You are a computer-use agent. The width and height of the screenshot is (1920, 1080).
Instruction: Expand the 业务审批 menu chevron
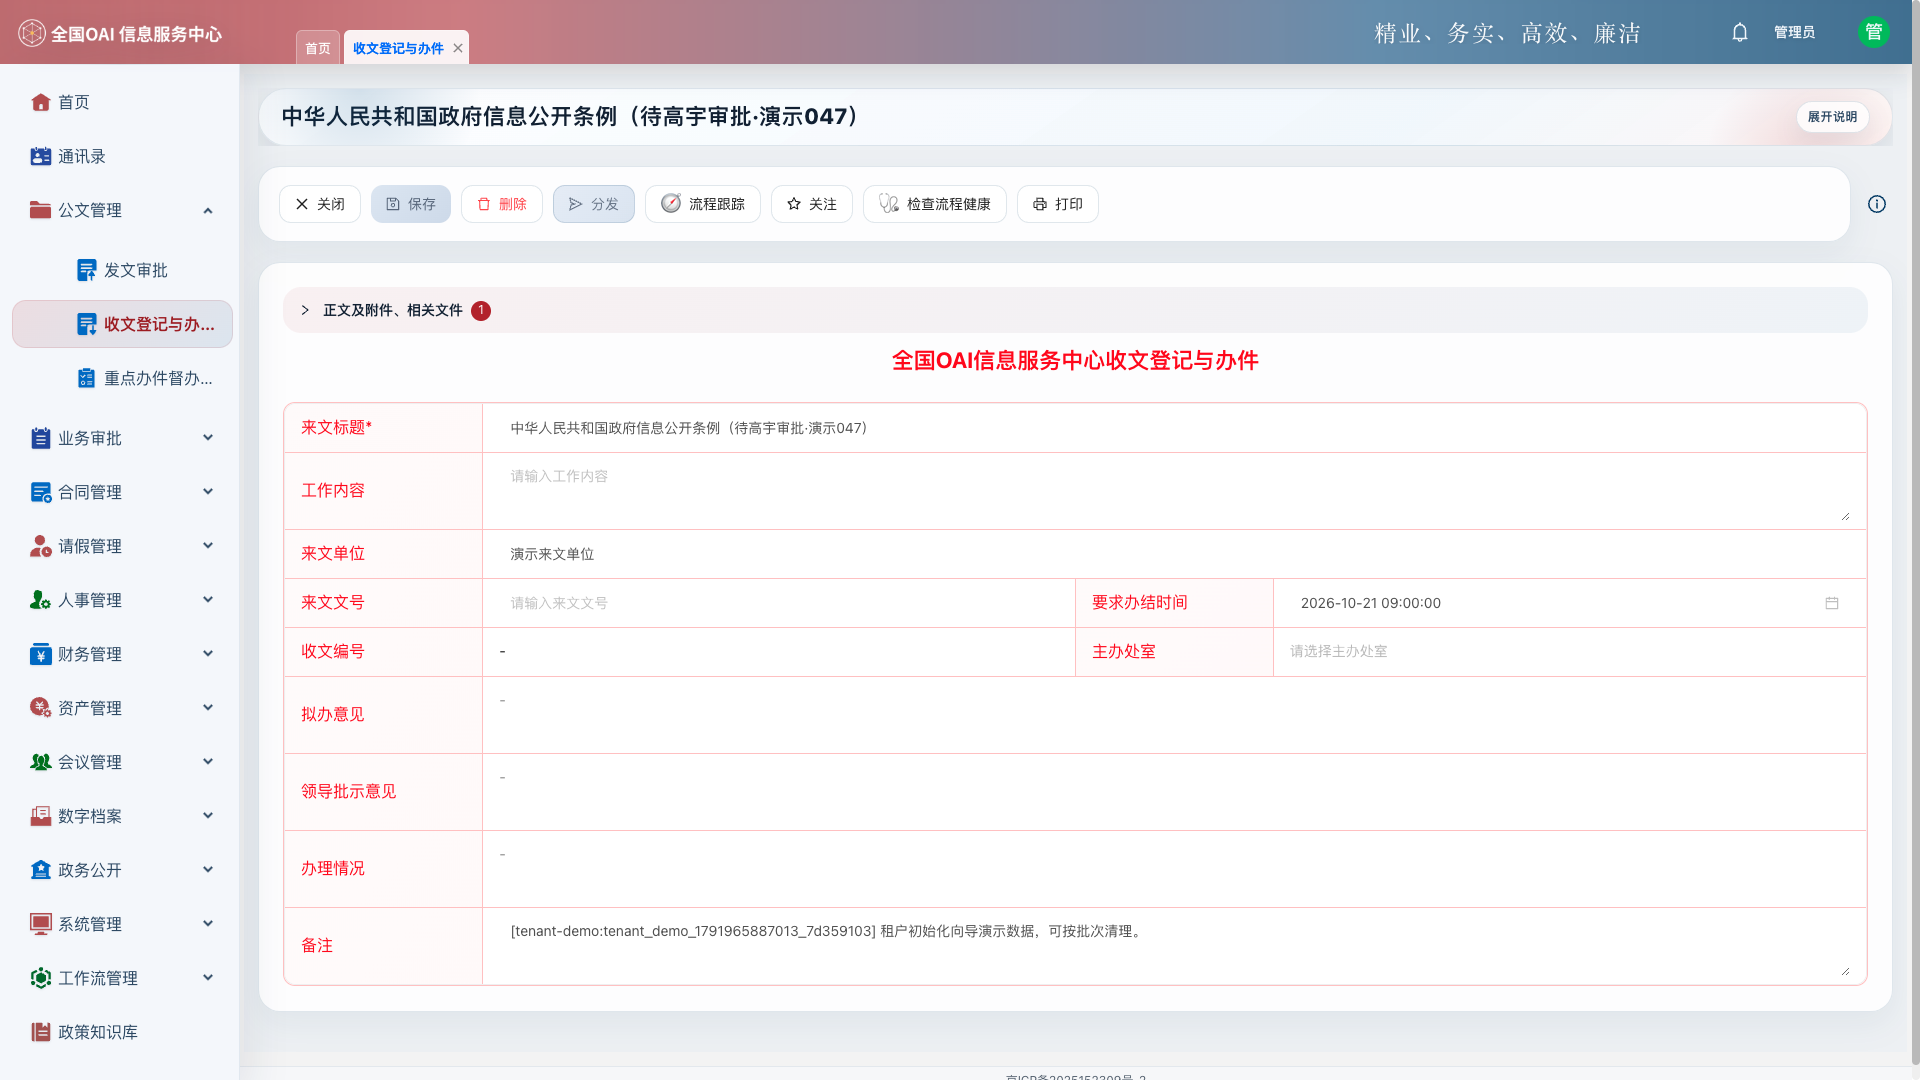click(x=208, y=438)
